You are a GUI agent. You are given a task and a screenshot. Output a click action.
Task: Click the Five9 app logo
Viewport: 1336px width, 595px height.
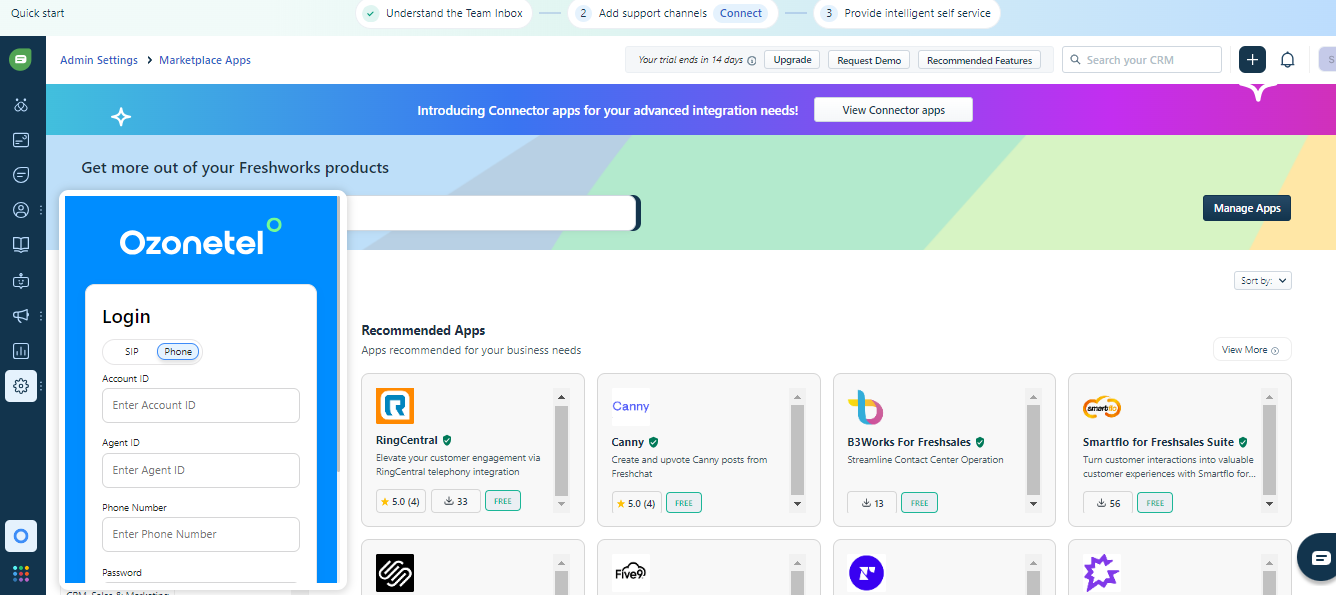click(631, 573)
